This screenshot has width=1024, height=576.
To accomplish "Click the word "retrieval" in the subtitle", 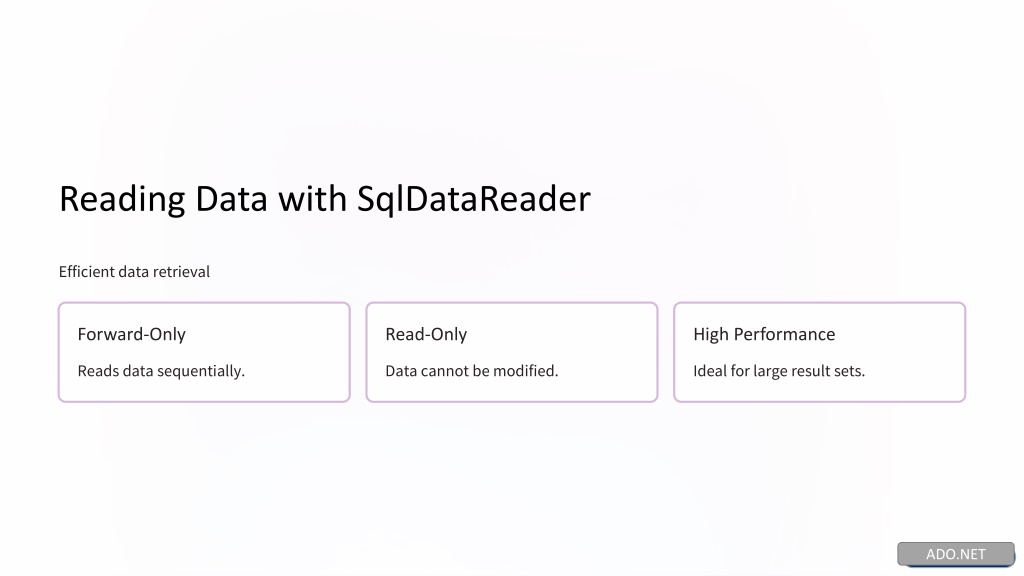I will click(x=180, y=272).
